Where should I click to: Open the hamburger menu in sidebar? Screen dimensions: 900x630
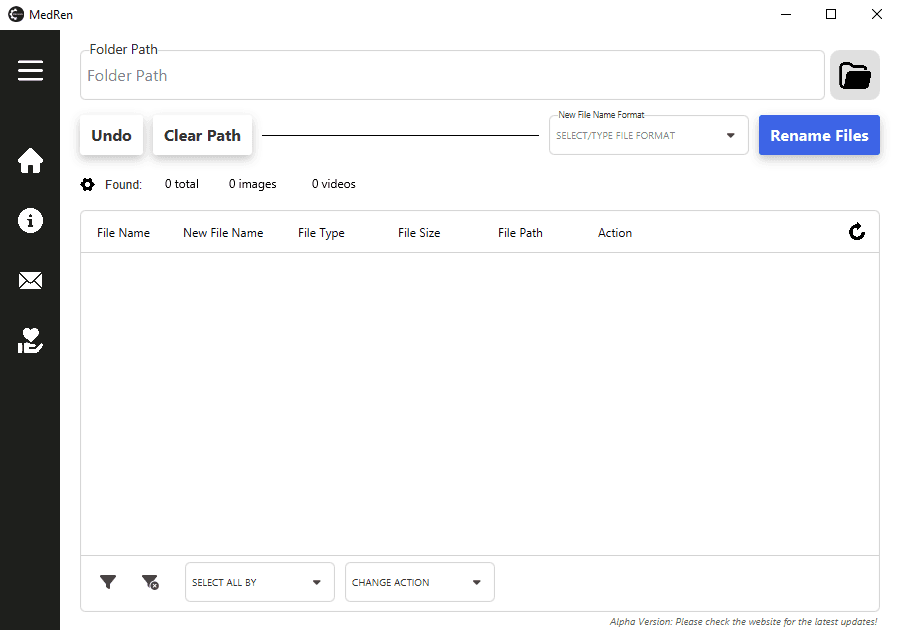point(30,71)
